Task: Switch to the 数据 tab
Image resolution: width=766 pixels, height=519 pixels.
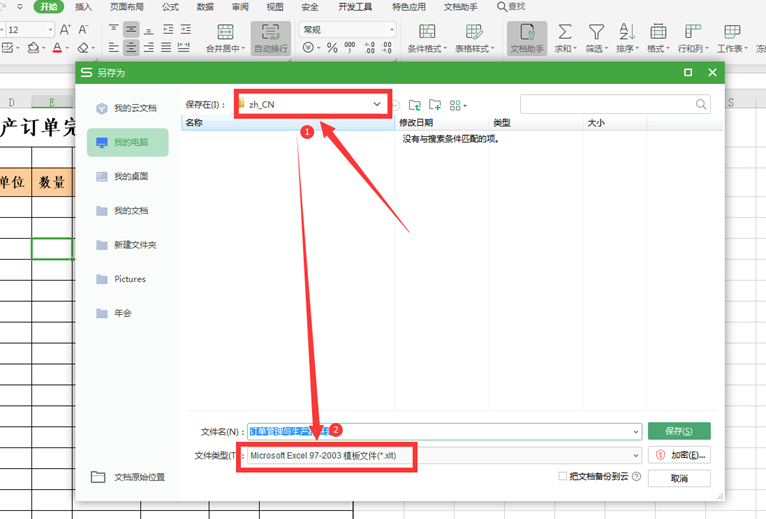Action: click(x=205, y=7)
